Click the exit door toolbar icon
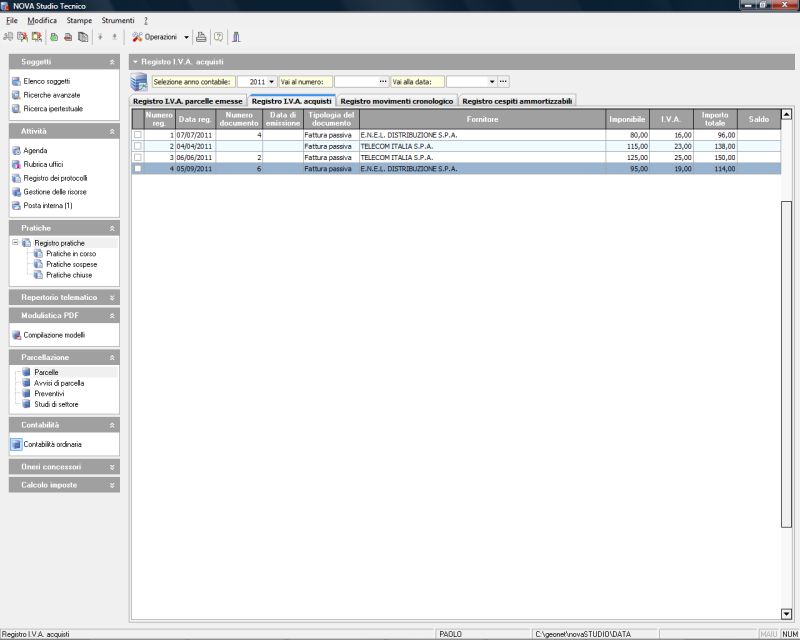Image resolution: width=800 pixels, height=640 pixels. pyautogui.click(x=237, y=37)
